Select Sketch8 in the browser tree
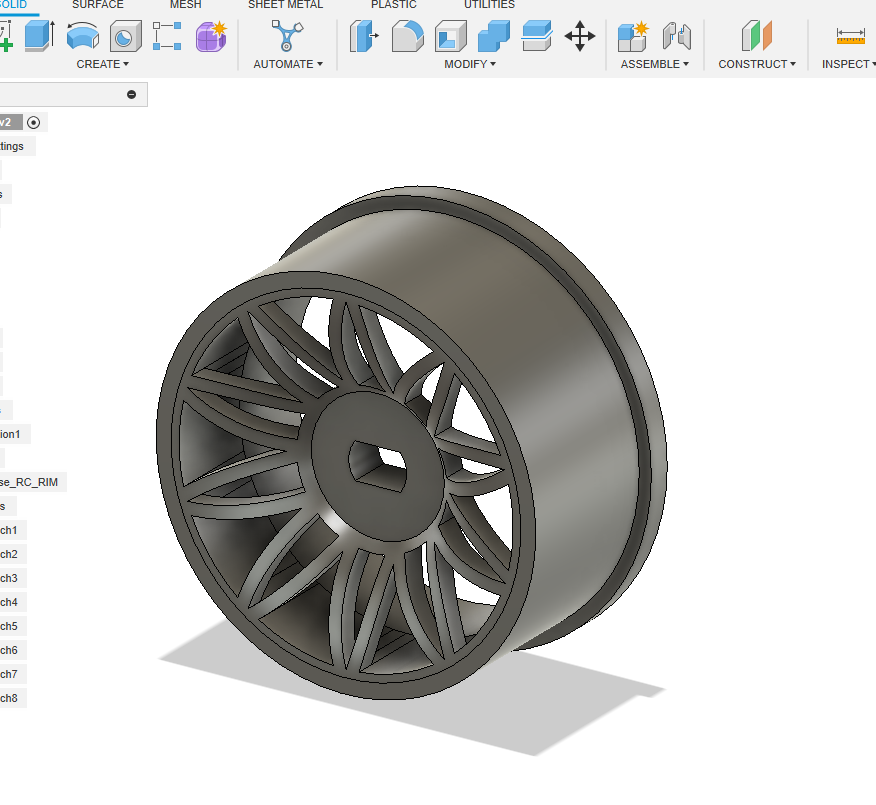Screen dimensions: 876x805 pos(10,698)
